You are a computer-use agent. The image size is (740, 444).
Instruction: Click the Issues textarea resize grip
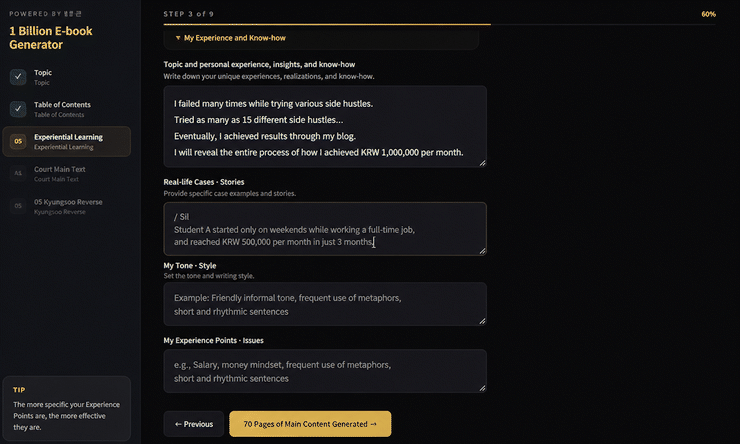pyautogui.click(x=482, y=388)
